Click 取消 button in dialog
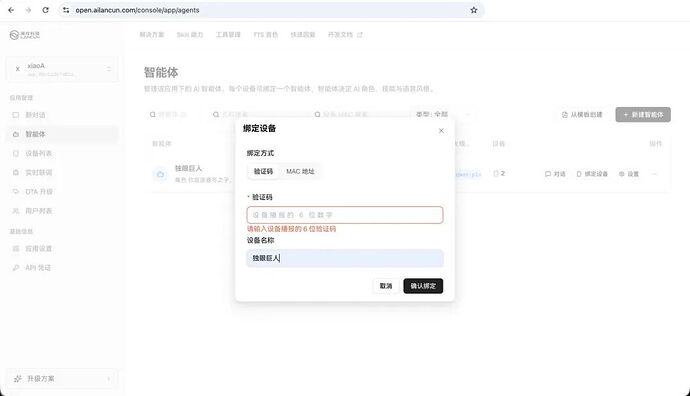690x396 pixels. coord(386,286)
